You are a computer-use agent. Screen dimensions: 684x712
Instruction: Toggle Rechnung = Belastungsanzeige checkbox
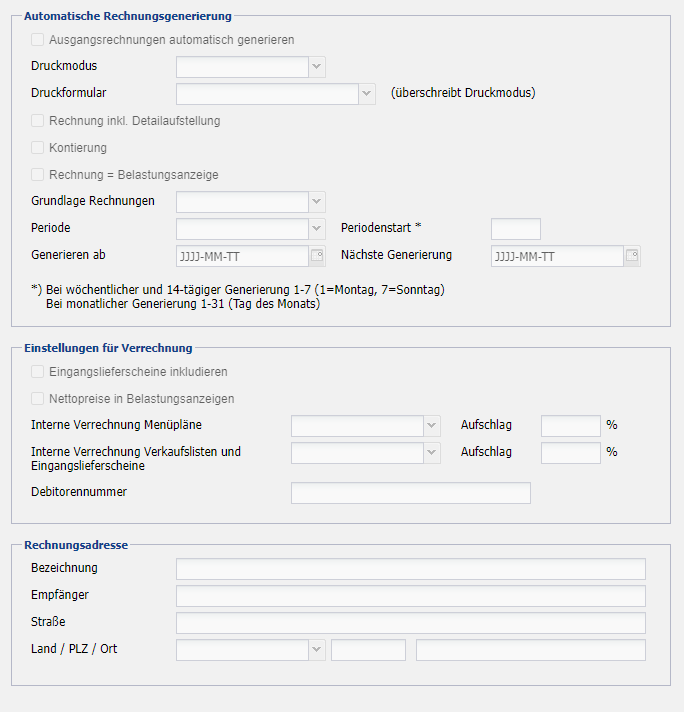38,175
